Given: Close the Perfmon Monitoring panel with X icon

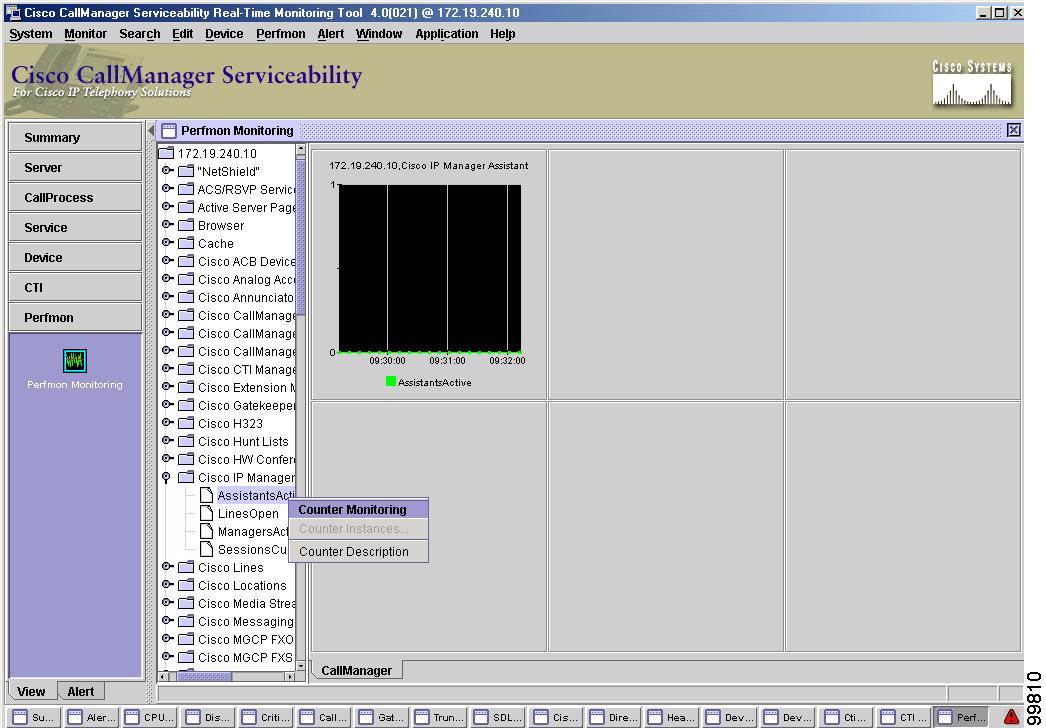Looking at the screenshot, I should click(x=1013, y=130).
